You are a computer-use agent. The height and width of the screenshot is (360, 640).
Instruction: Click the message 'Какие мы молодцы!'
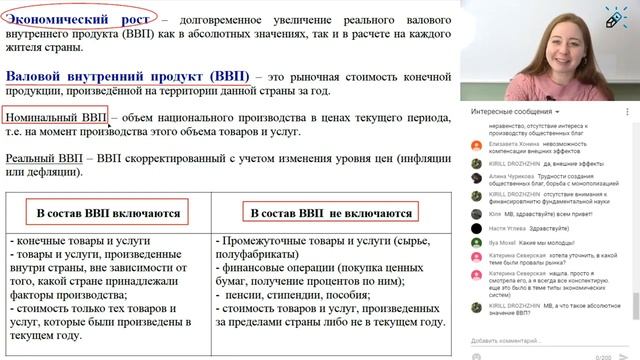[547, 243]
